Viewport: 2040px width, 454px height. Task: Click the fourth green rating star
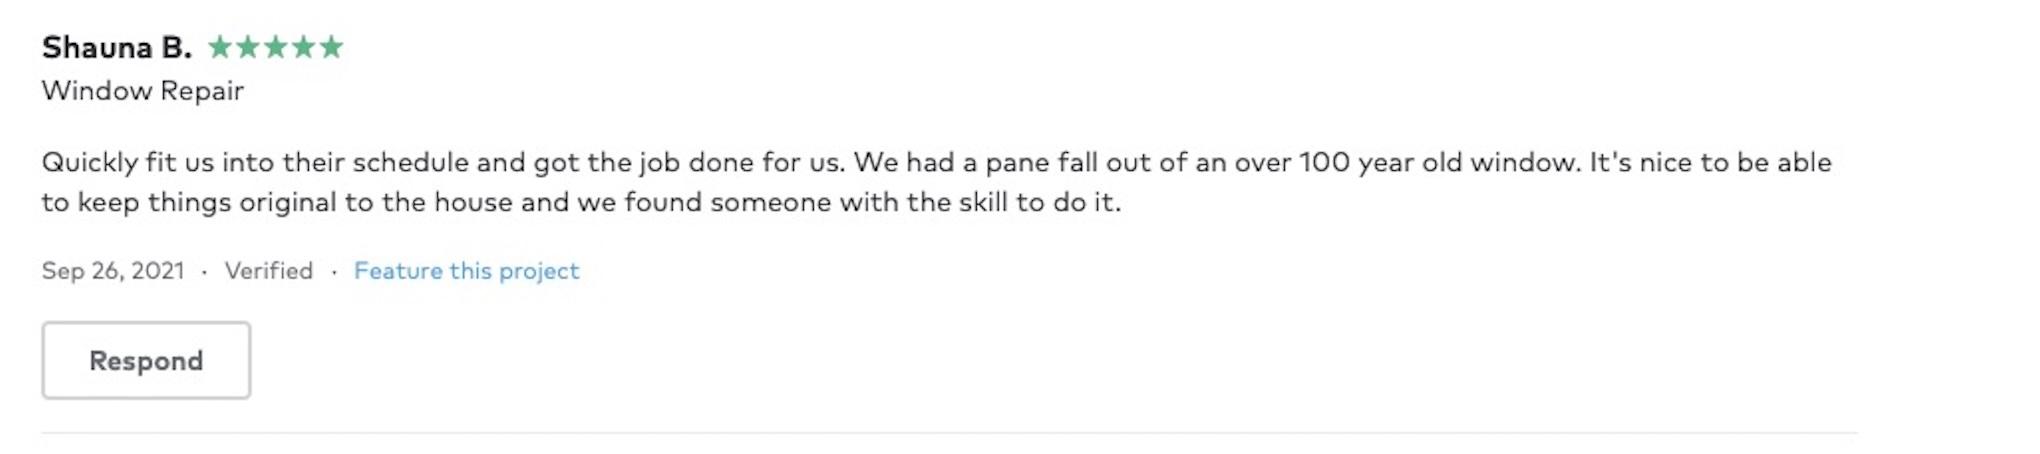[304, 47]
